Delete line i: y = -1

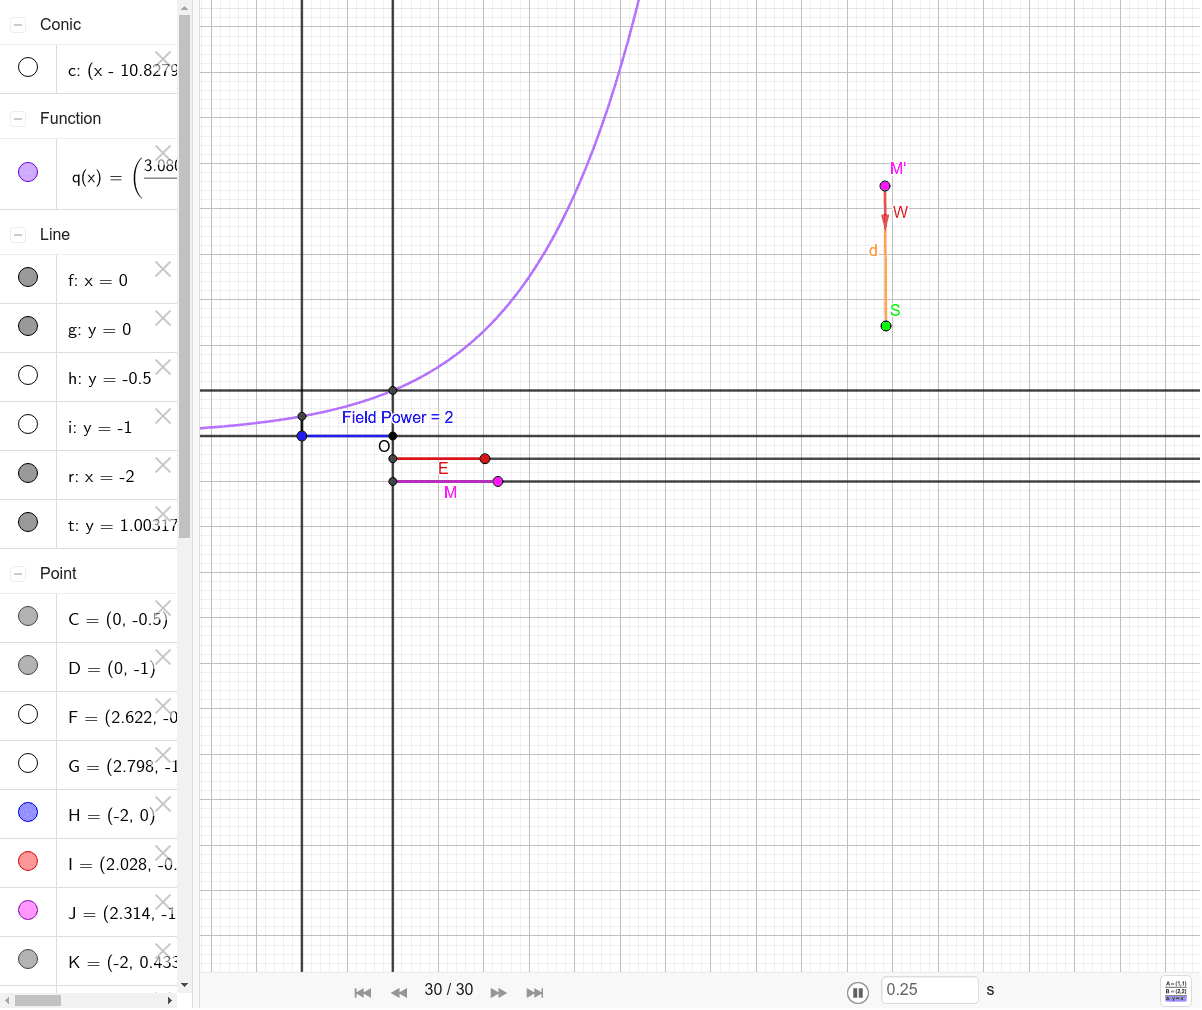point(163,416)
